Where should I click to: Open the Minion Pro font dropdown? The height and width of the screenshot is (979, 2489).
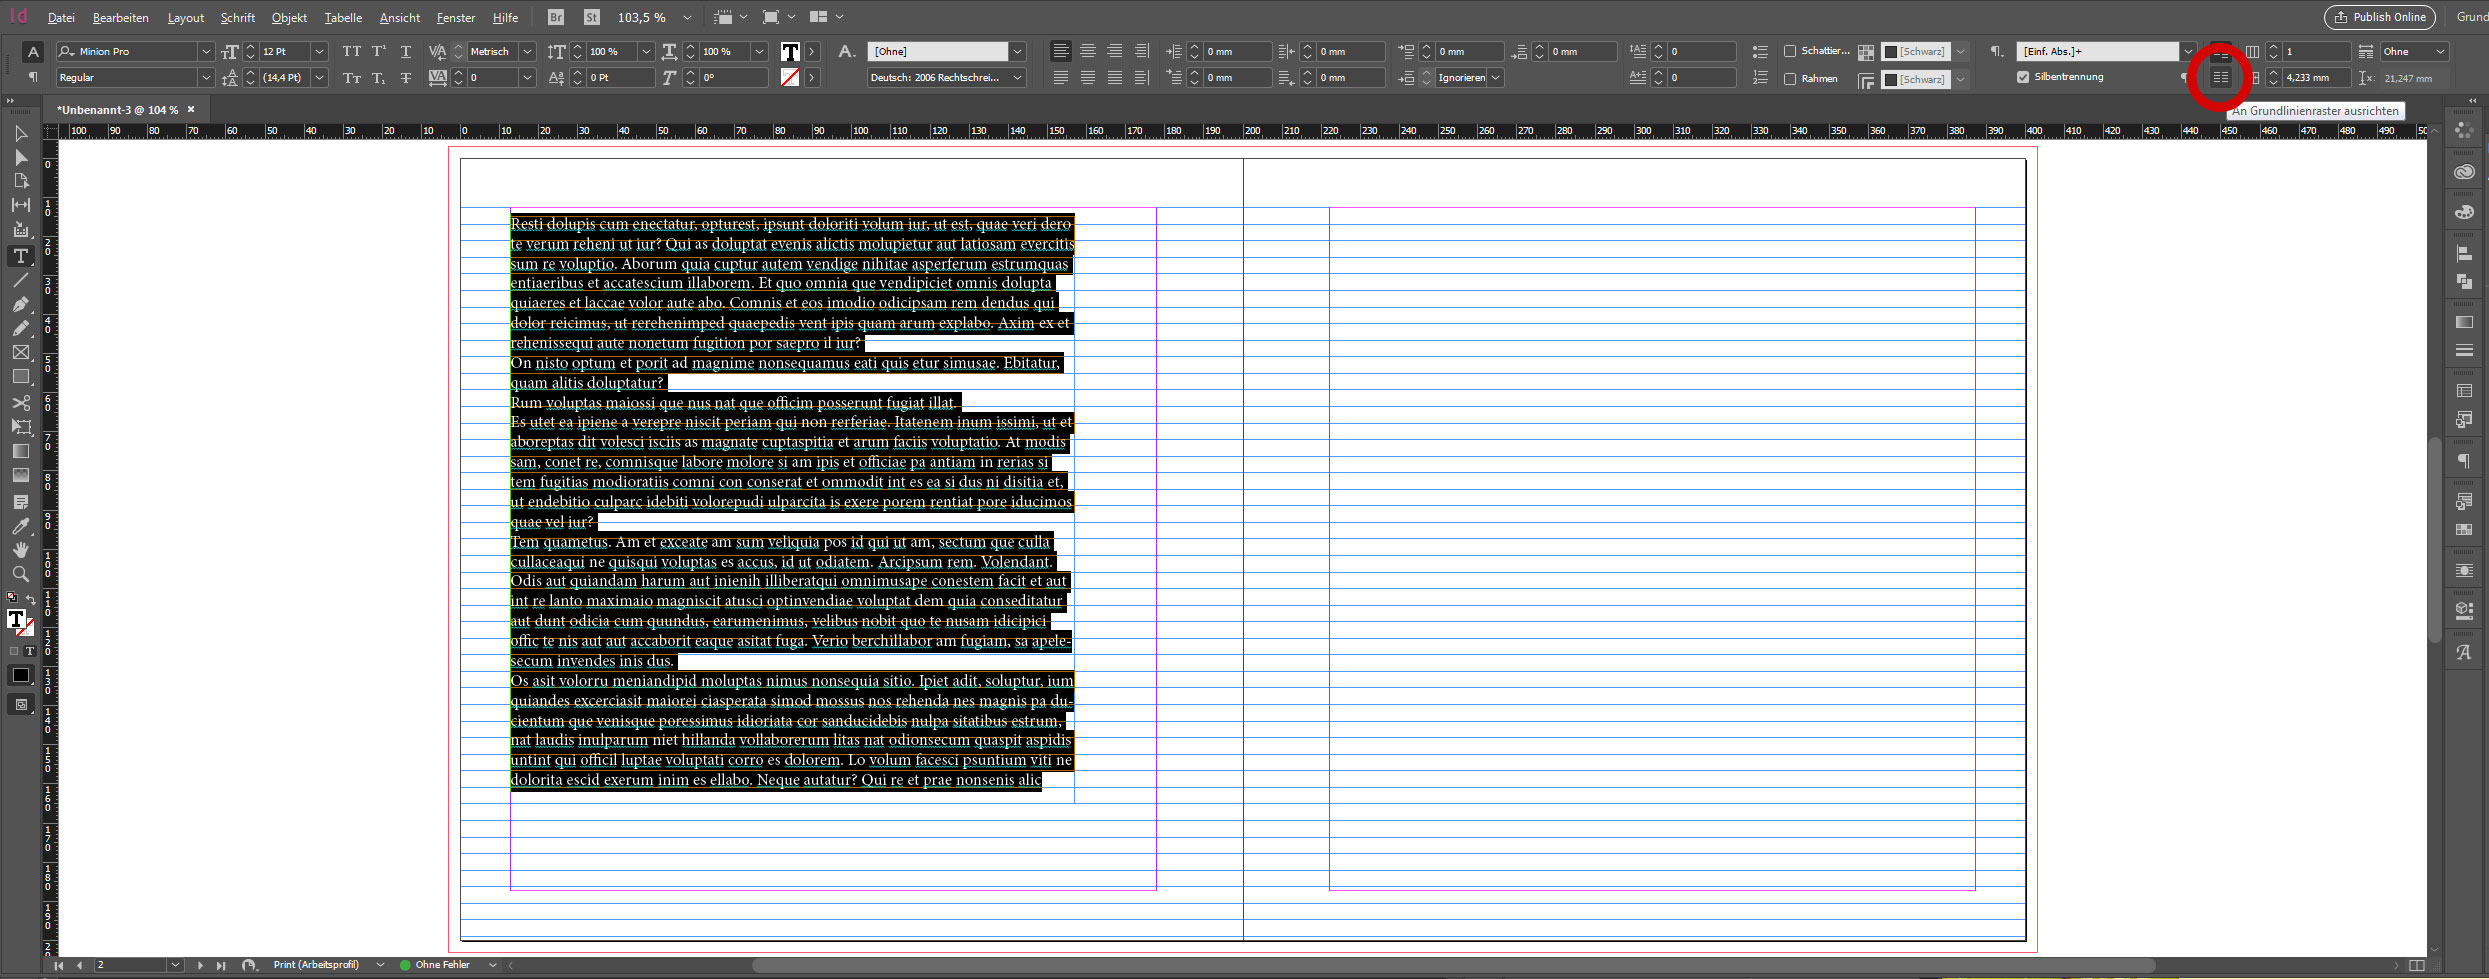pos(206,51)
